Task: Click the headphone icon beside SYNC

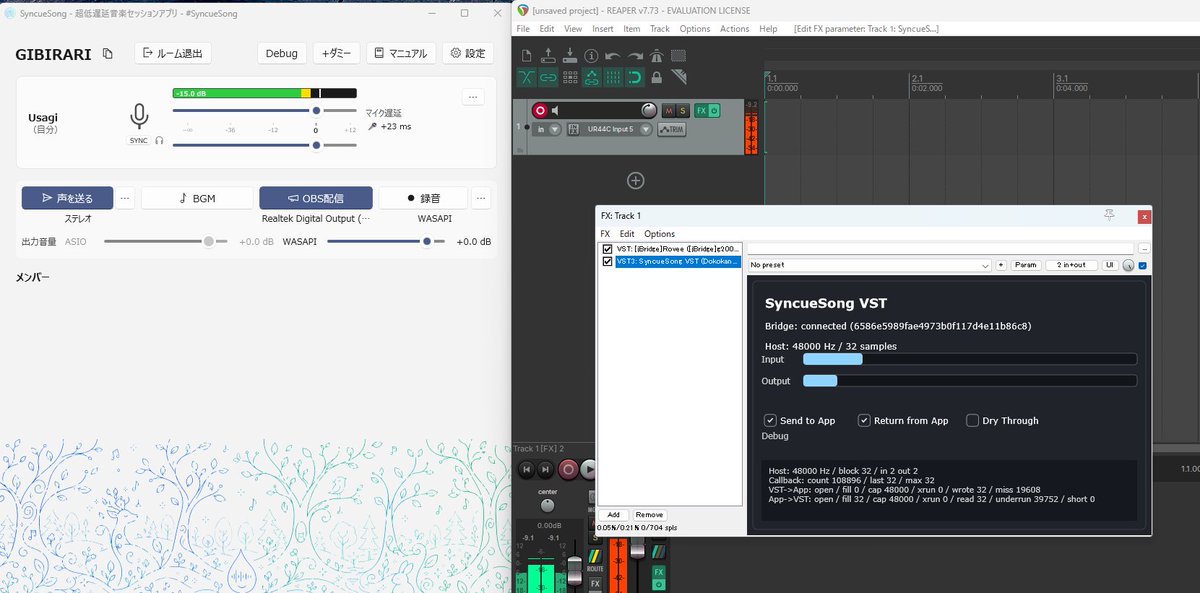Action: pyautogui.click(x=159, y=141)
